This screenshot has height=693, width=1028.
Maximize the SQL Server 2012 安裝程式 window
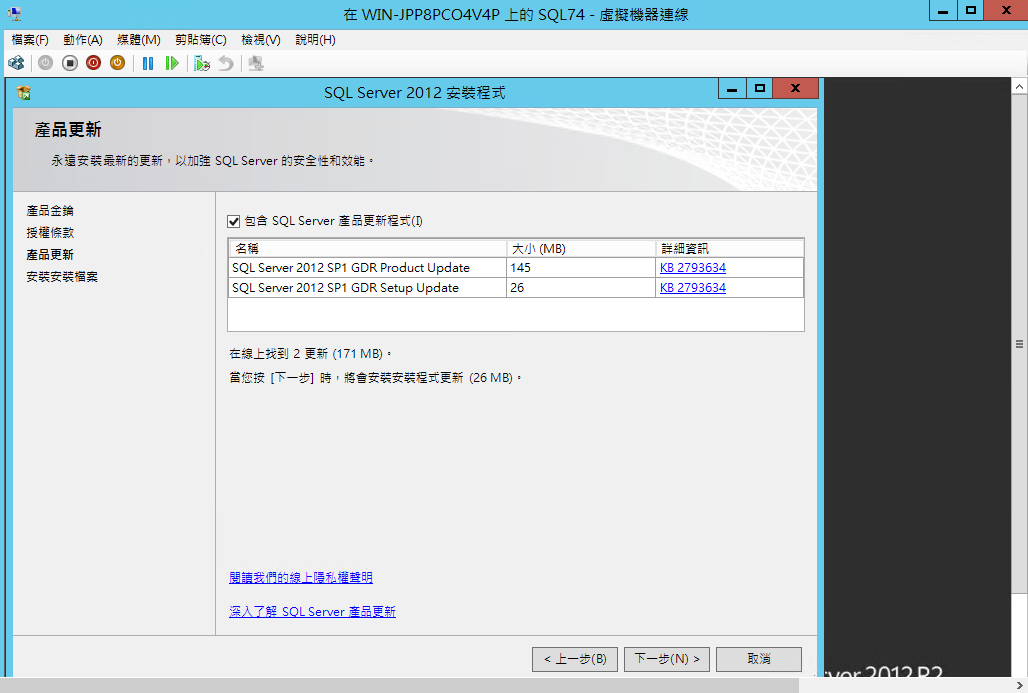tap(759, 89)
